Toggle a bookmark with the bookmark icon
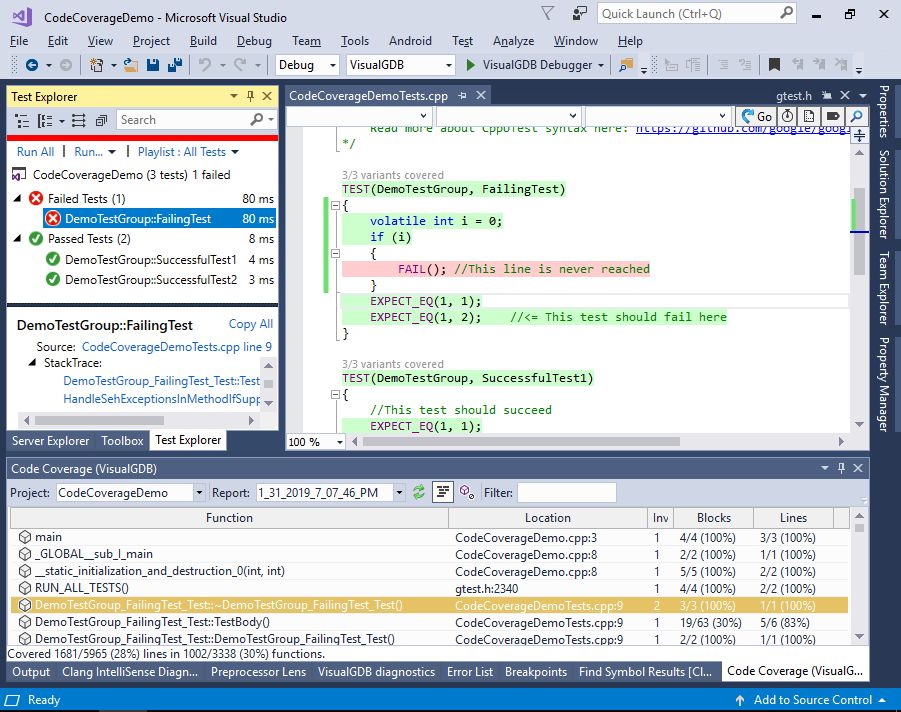The width and height of the screenshot is (901, 712). point(774,65)
